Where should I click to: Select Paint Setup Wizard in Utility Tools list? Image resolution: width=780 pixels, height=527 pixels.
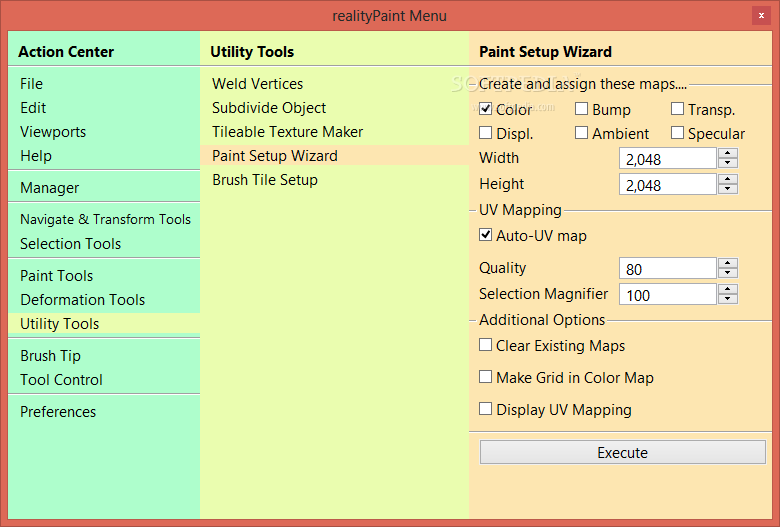[334, 155]
